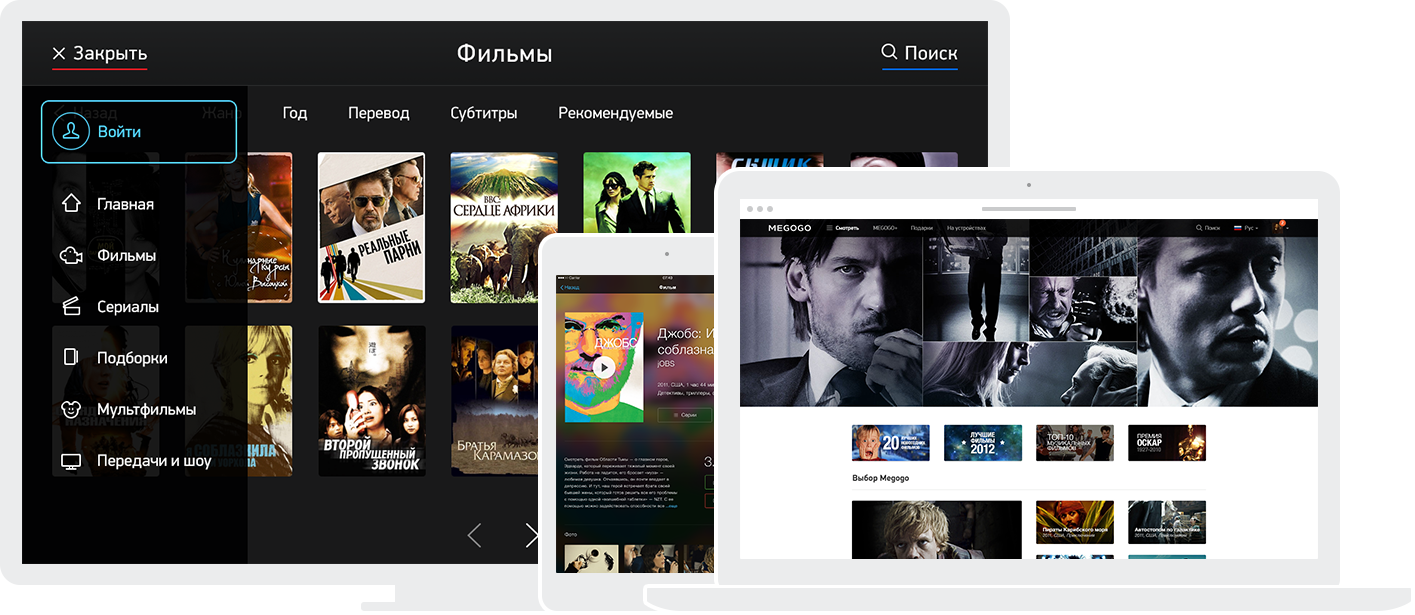Viewport: 1415px width, 615px height.
Task: Open Подарки menu item on laptop
Action: pos(922,228)
